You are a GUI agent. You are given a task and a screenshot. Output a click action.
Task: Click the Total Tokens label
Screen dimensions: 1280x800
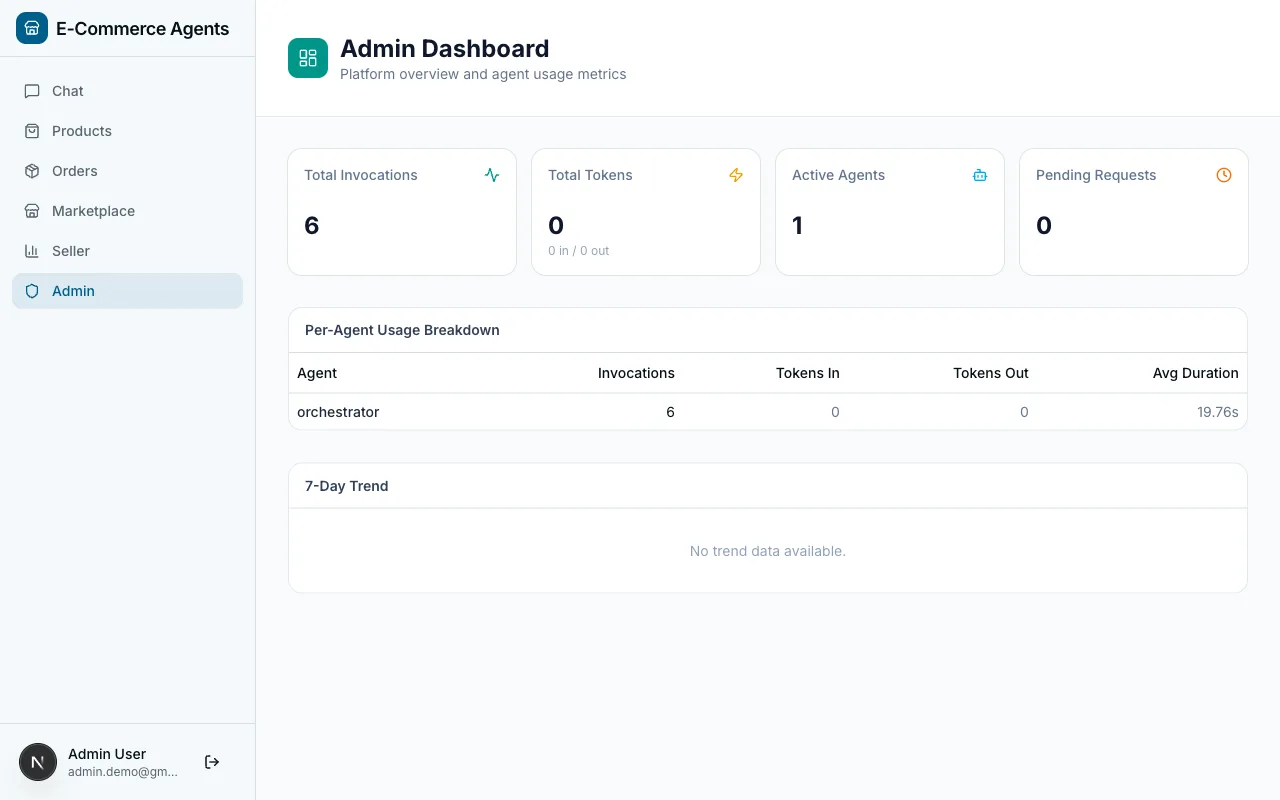(x=590, y=175)
